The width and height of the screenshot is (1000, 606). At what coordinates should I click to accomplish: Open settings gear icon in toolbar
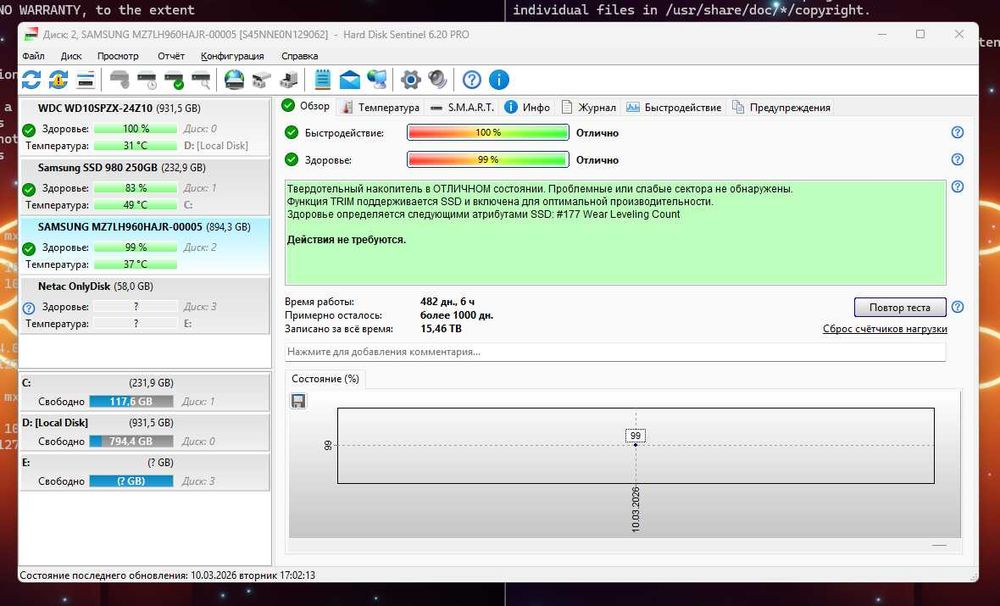click(x=411, y=80)
